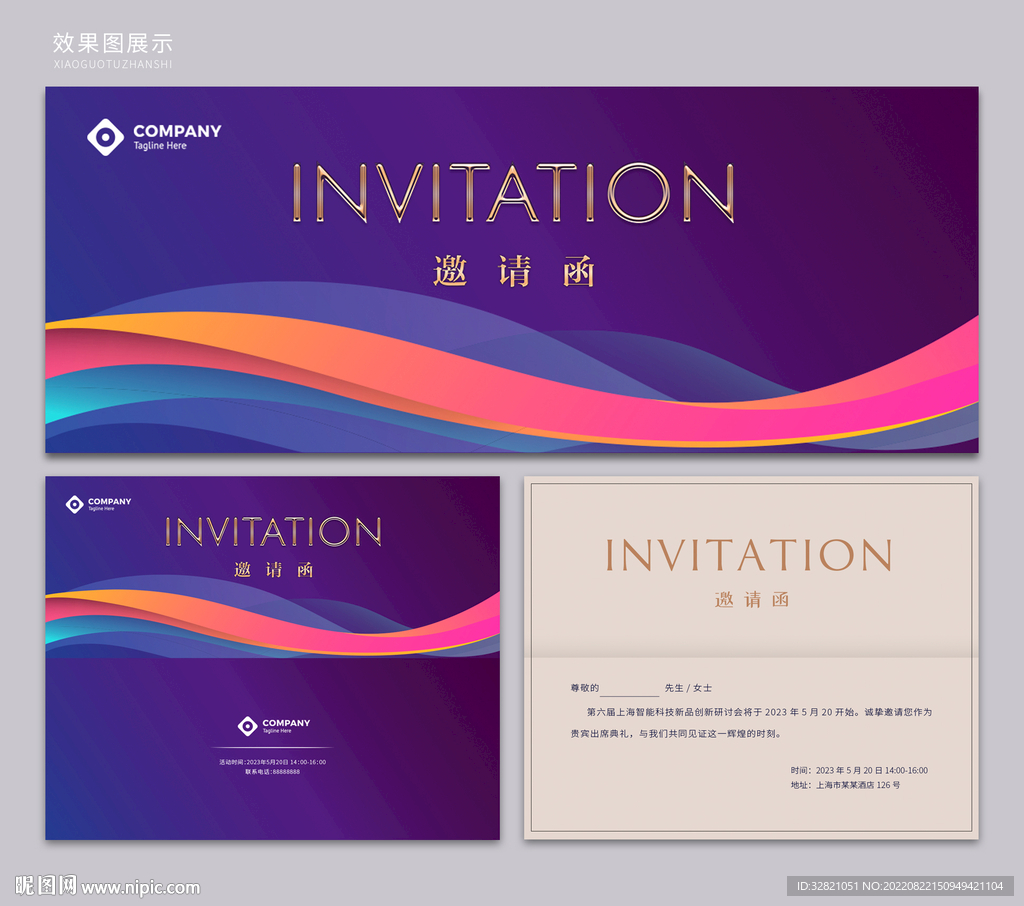The width and height of the screenshot is (1024, 906).
Task: Click the COMPANY text on folded card back
Action: click(286, 723)
